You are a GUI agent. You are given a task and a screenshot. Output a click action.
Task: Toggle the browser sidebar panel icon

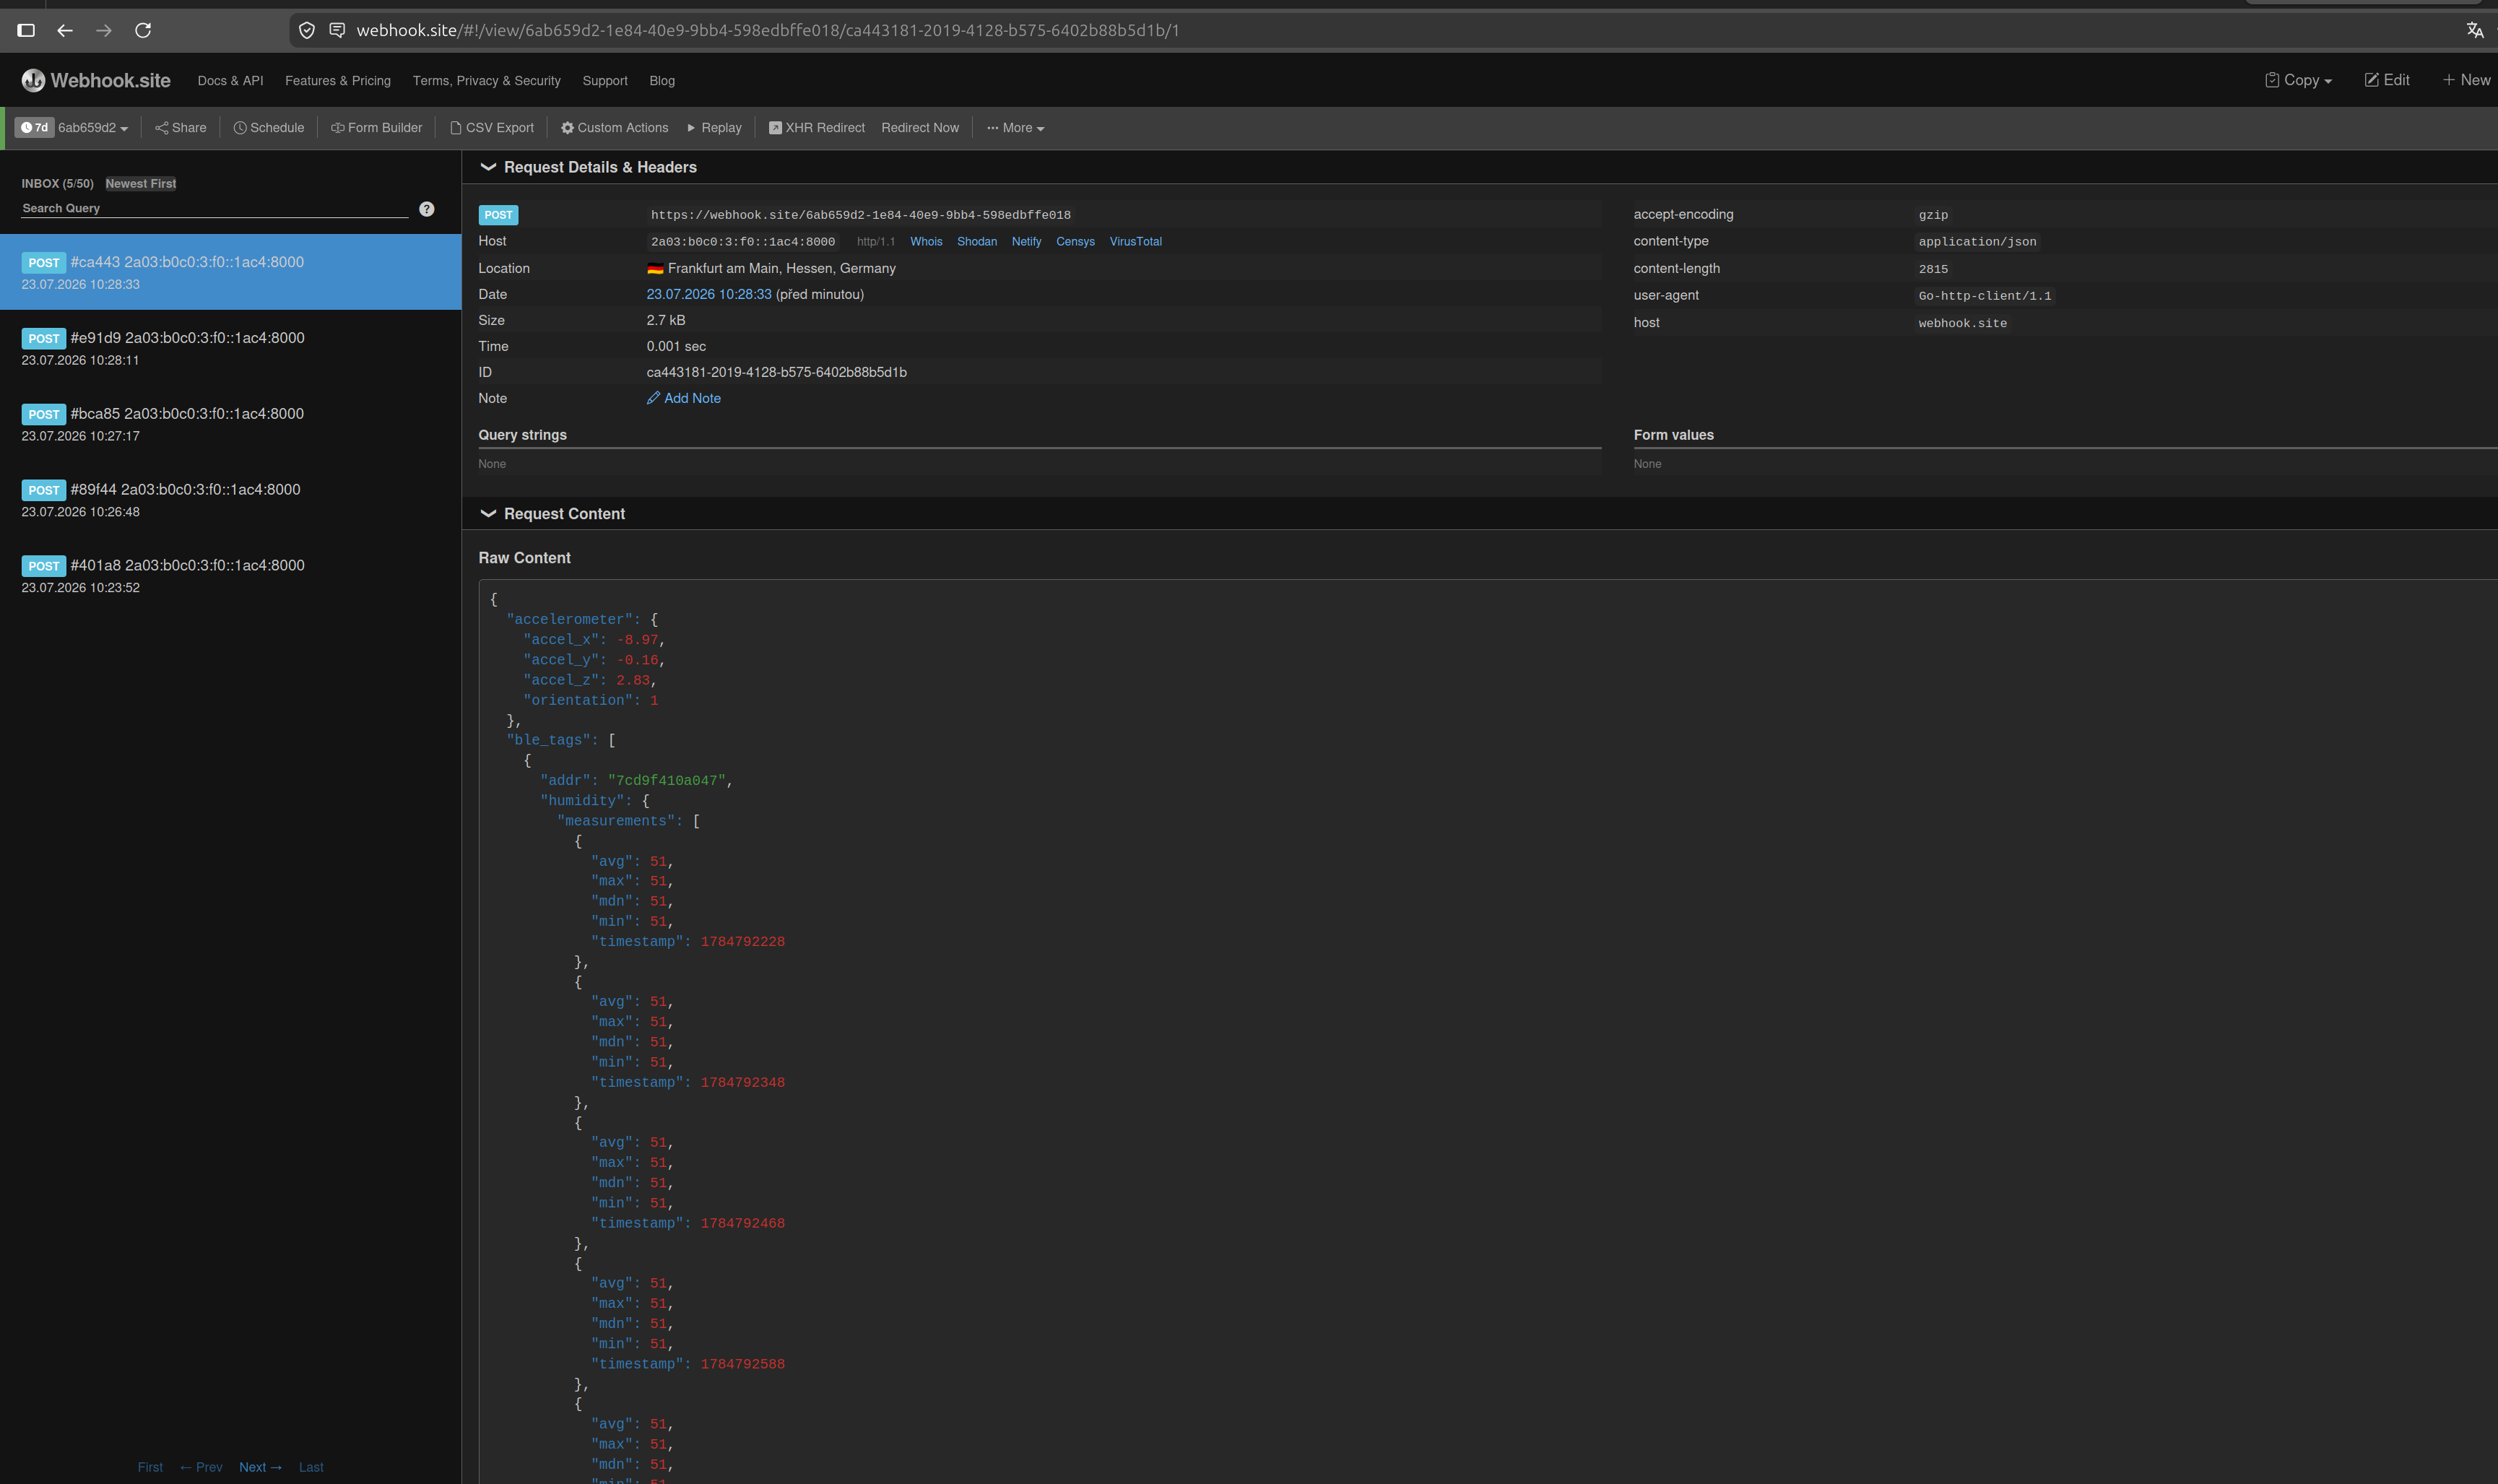point(26,30)
